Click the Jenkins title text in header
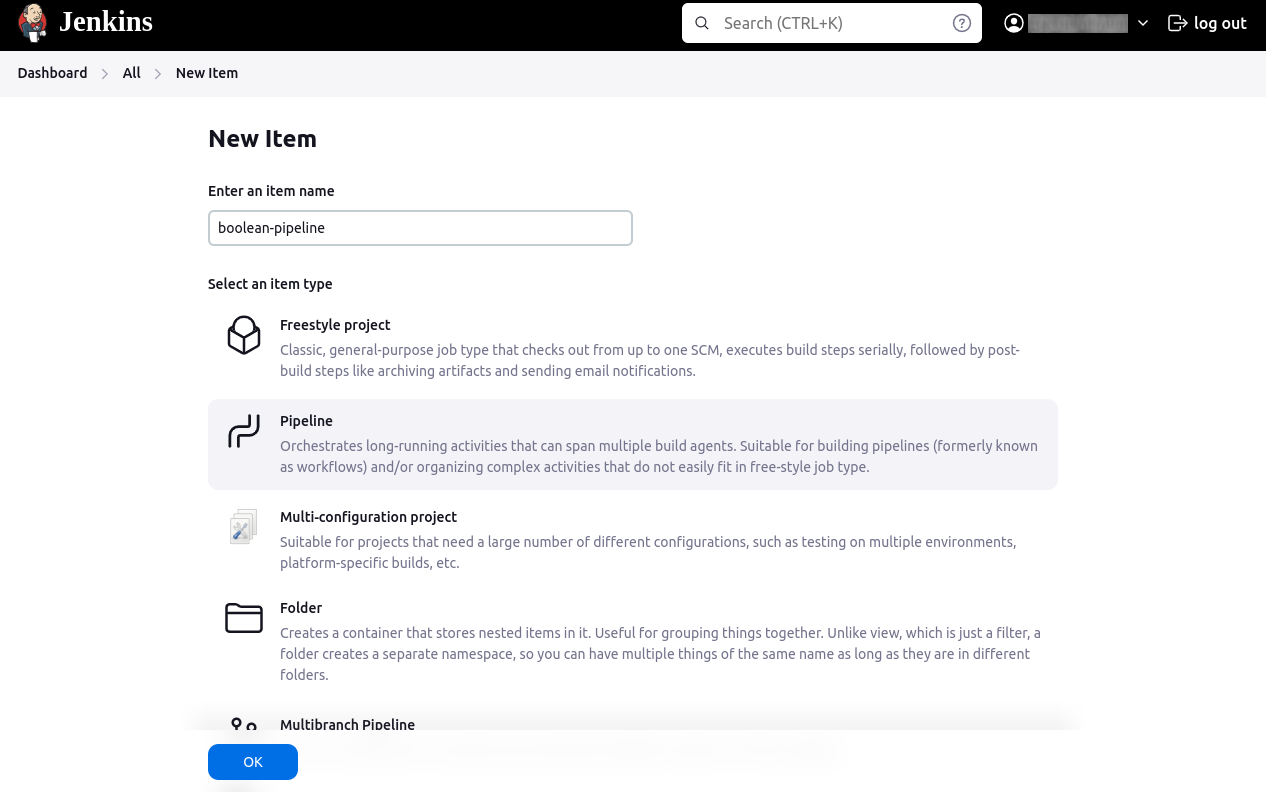This screenshot has width=1266, height=792. pos(106,21)
